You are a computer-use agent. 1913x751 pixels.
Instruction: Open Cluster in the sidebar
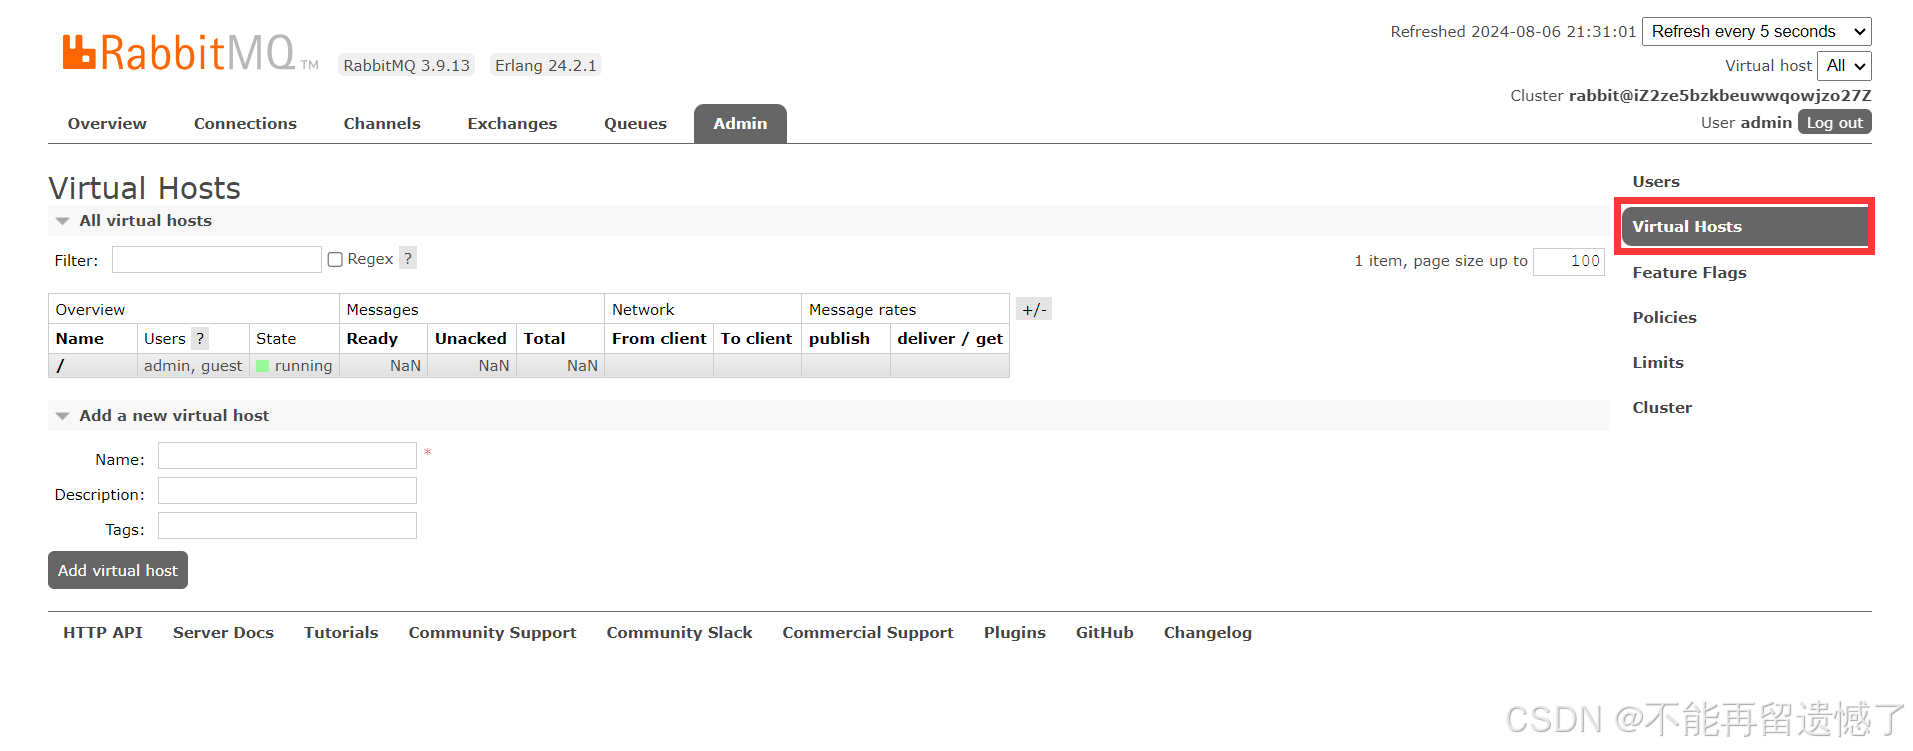click(1662, 407)
